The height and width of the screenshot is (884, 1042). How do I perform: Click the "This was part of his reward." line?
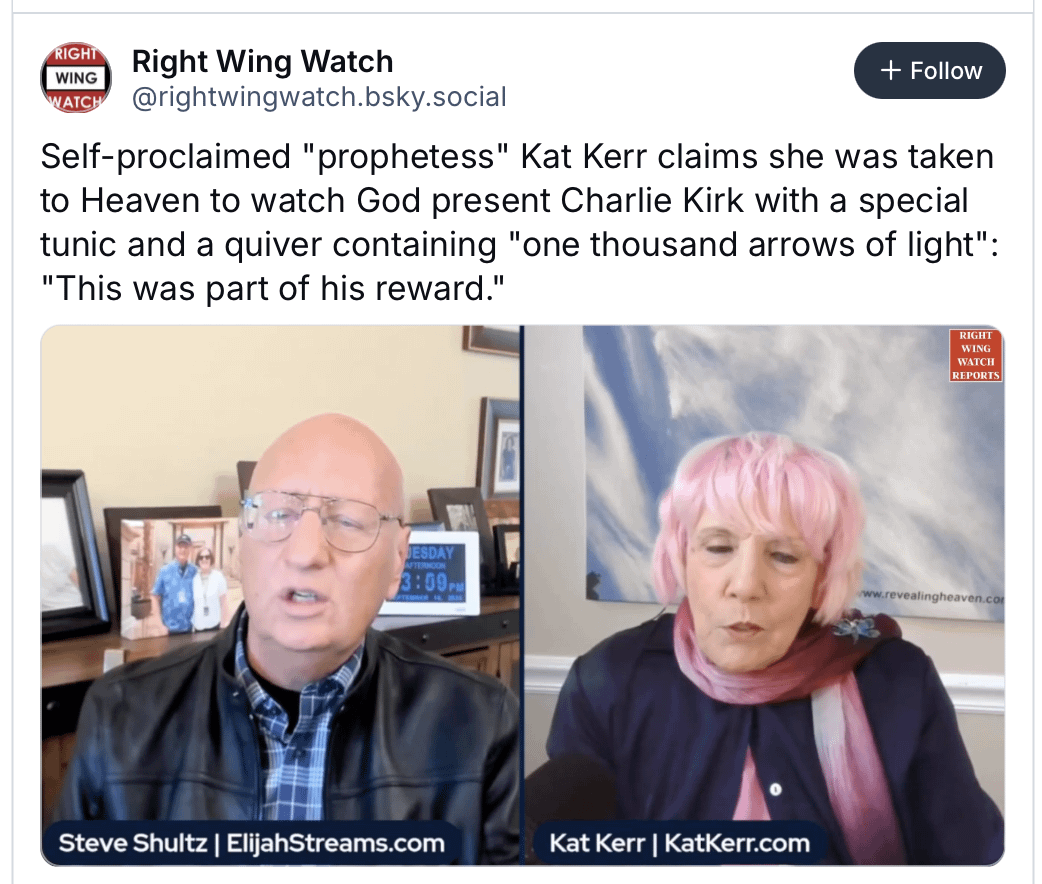272,288
